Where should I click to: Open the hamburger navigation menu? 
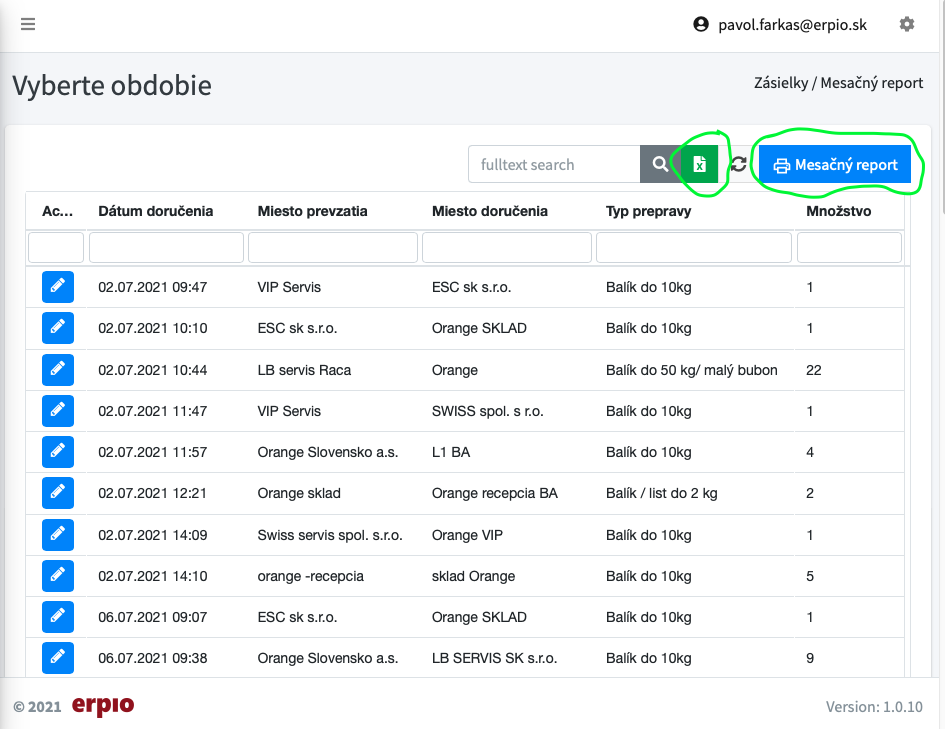point(28,24)
